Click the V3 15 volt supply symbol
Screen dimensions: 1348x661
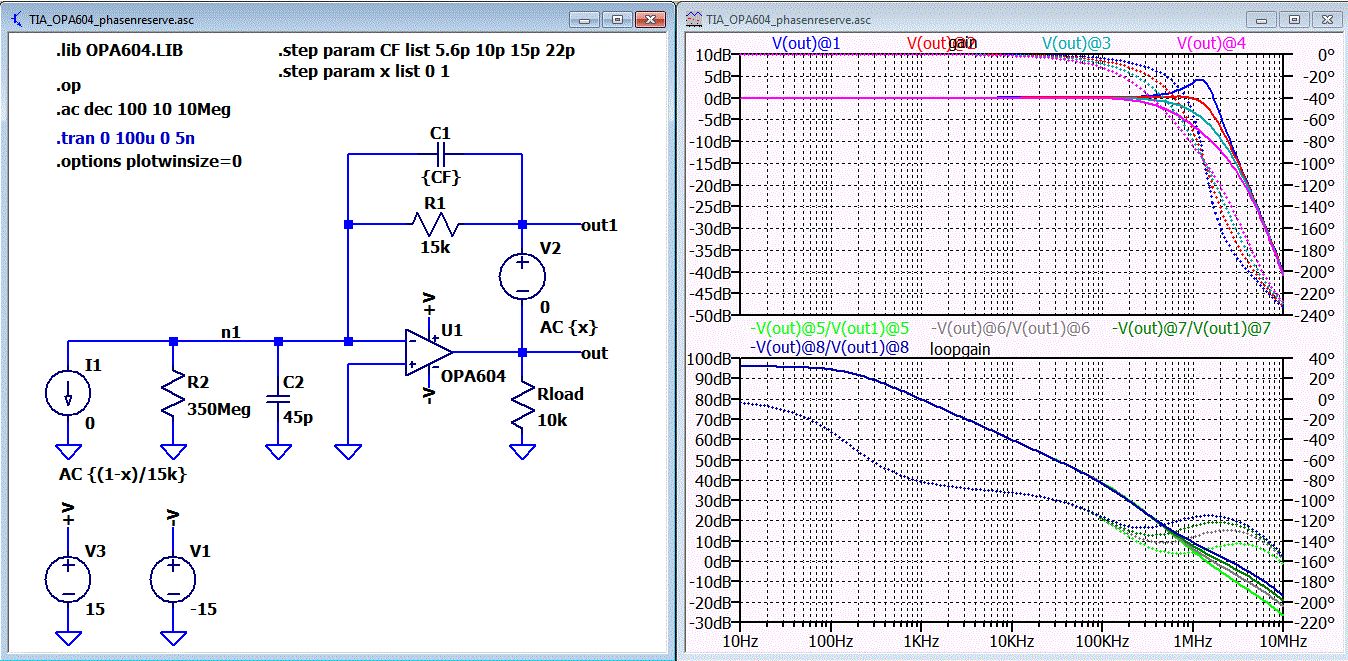coord(68,580)
